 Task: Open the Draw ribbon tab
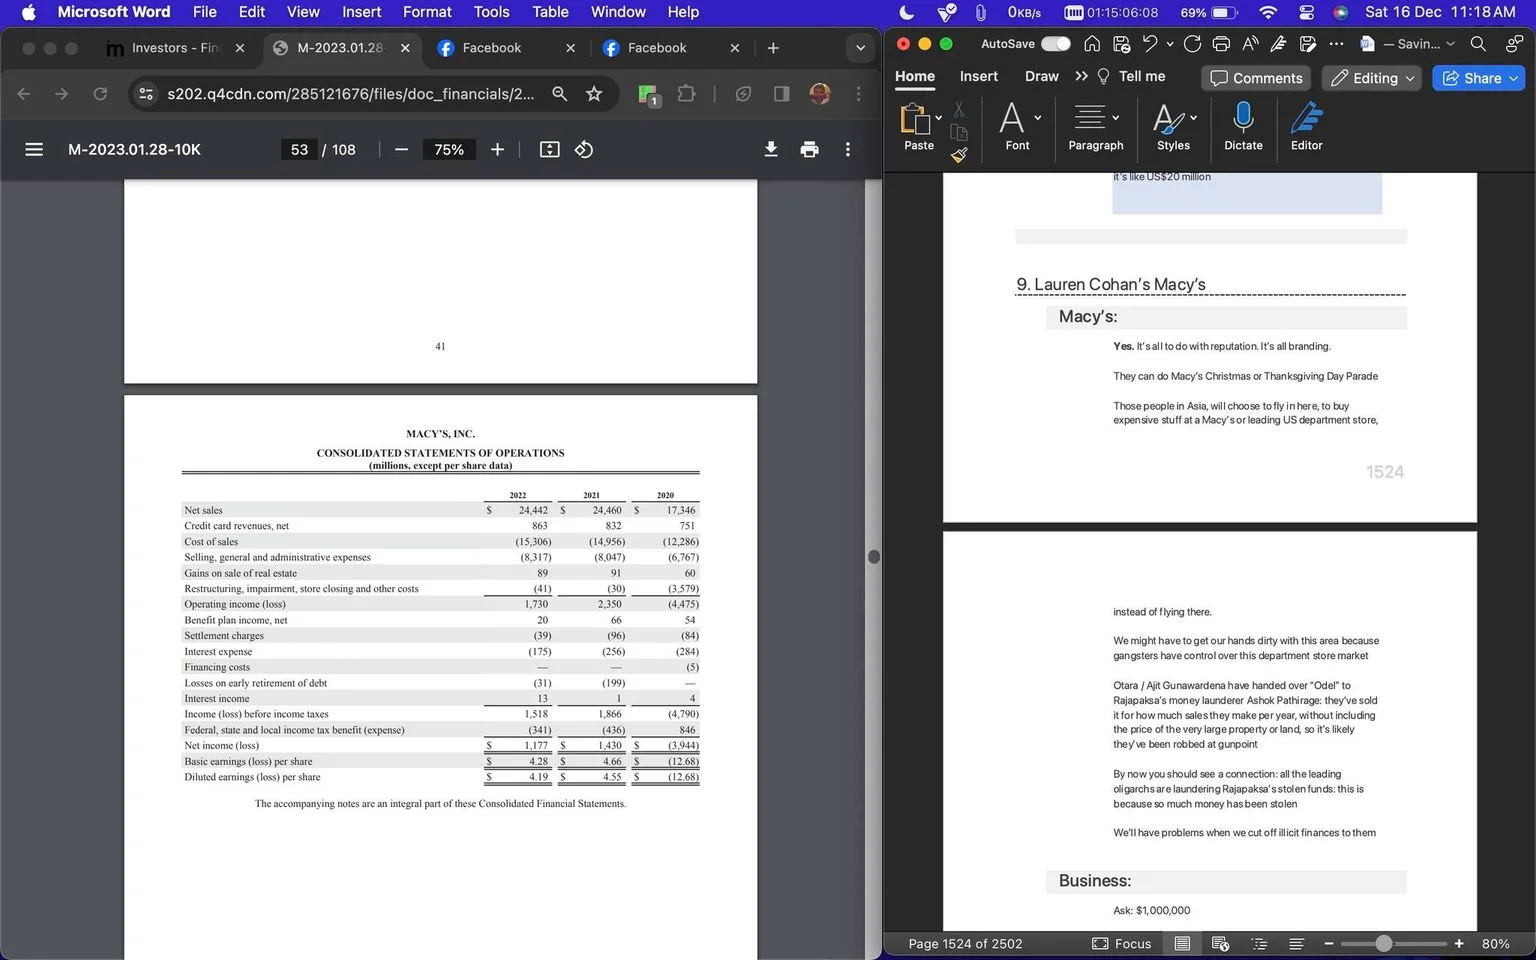(x=1041, y=76)
